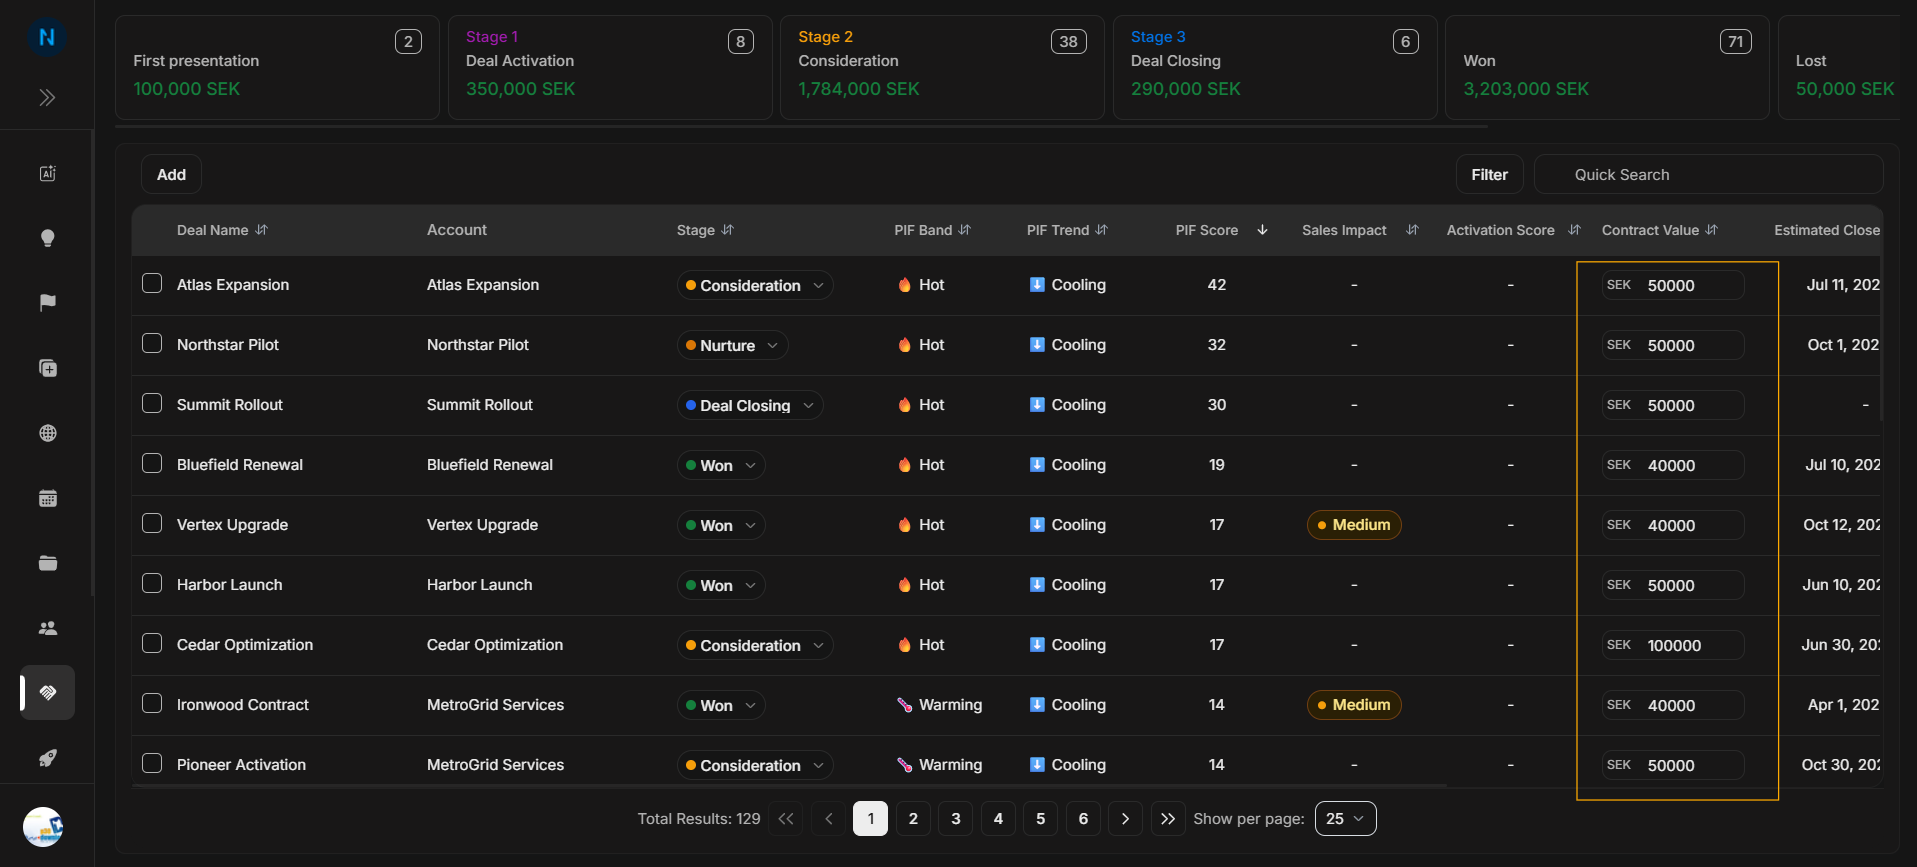Open the Filter button
The width and height of the screenshot is (1917, 867).
pos(1489,174)
